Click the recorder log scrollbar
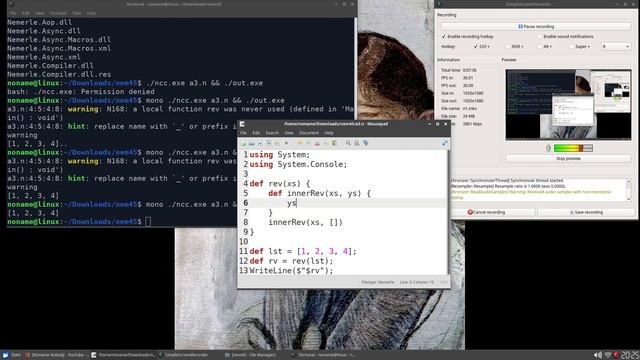640x360 pixels. (629, 189)
